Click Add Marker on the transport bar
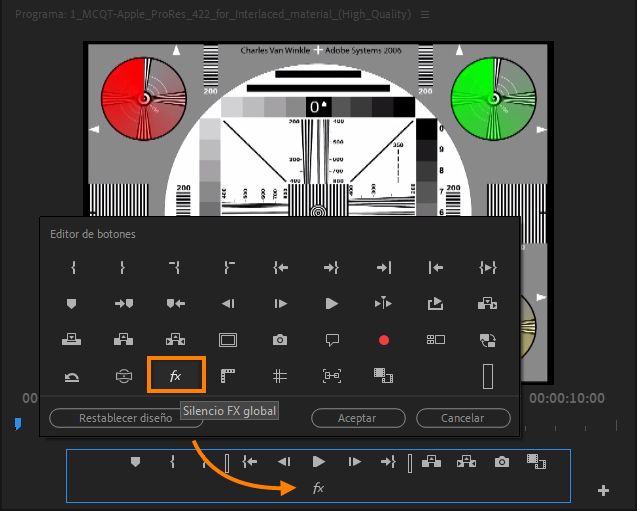637x511 pixels. click(x=135, y=462)
